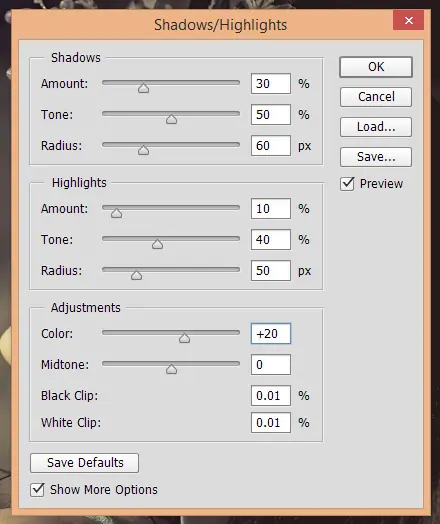440x524 pixels.
Task: Select the White Clip percentage field
Action: click(x=271, y=423)
